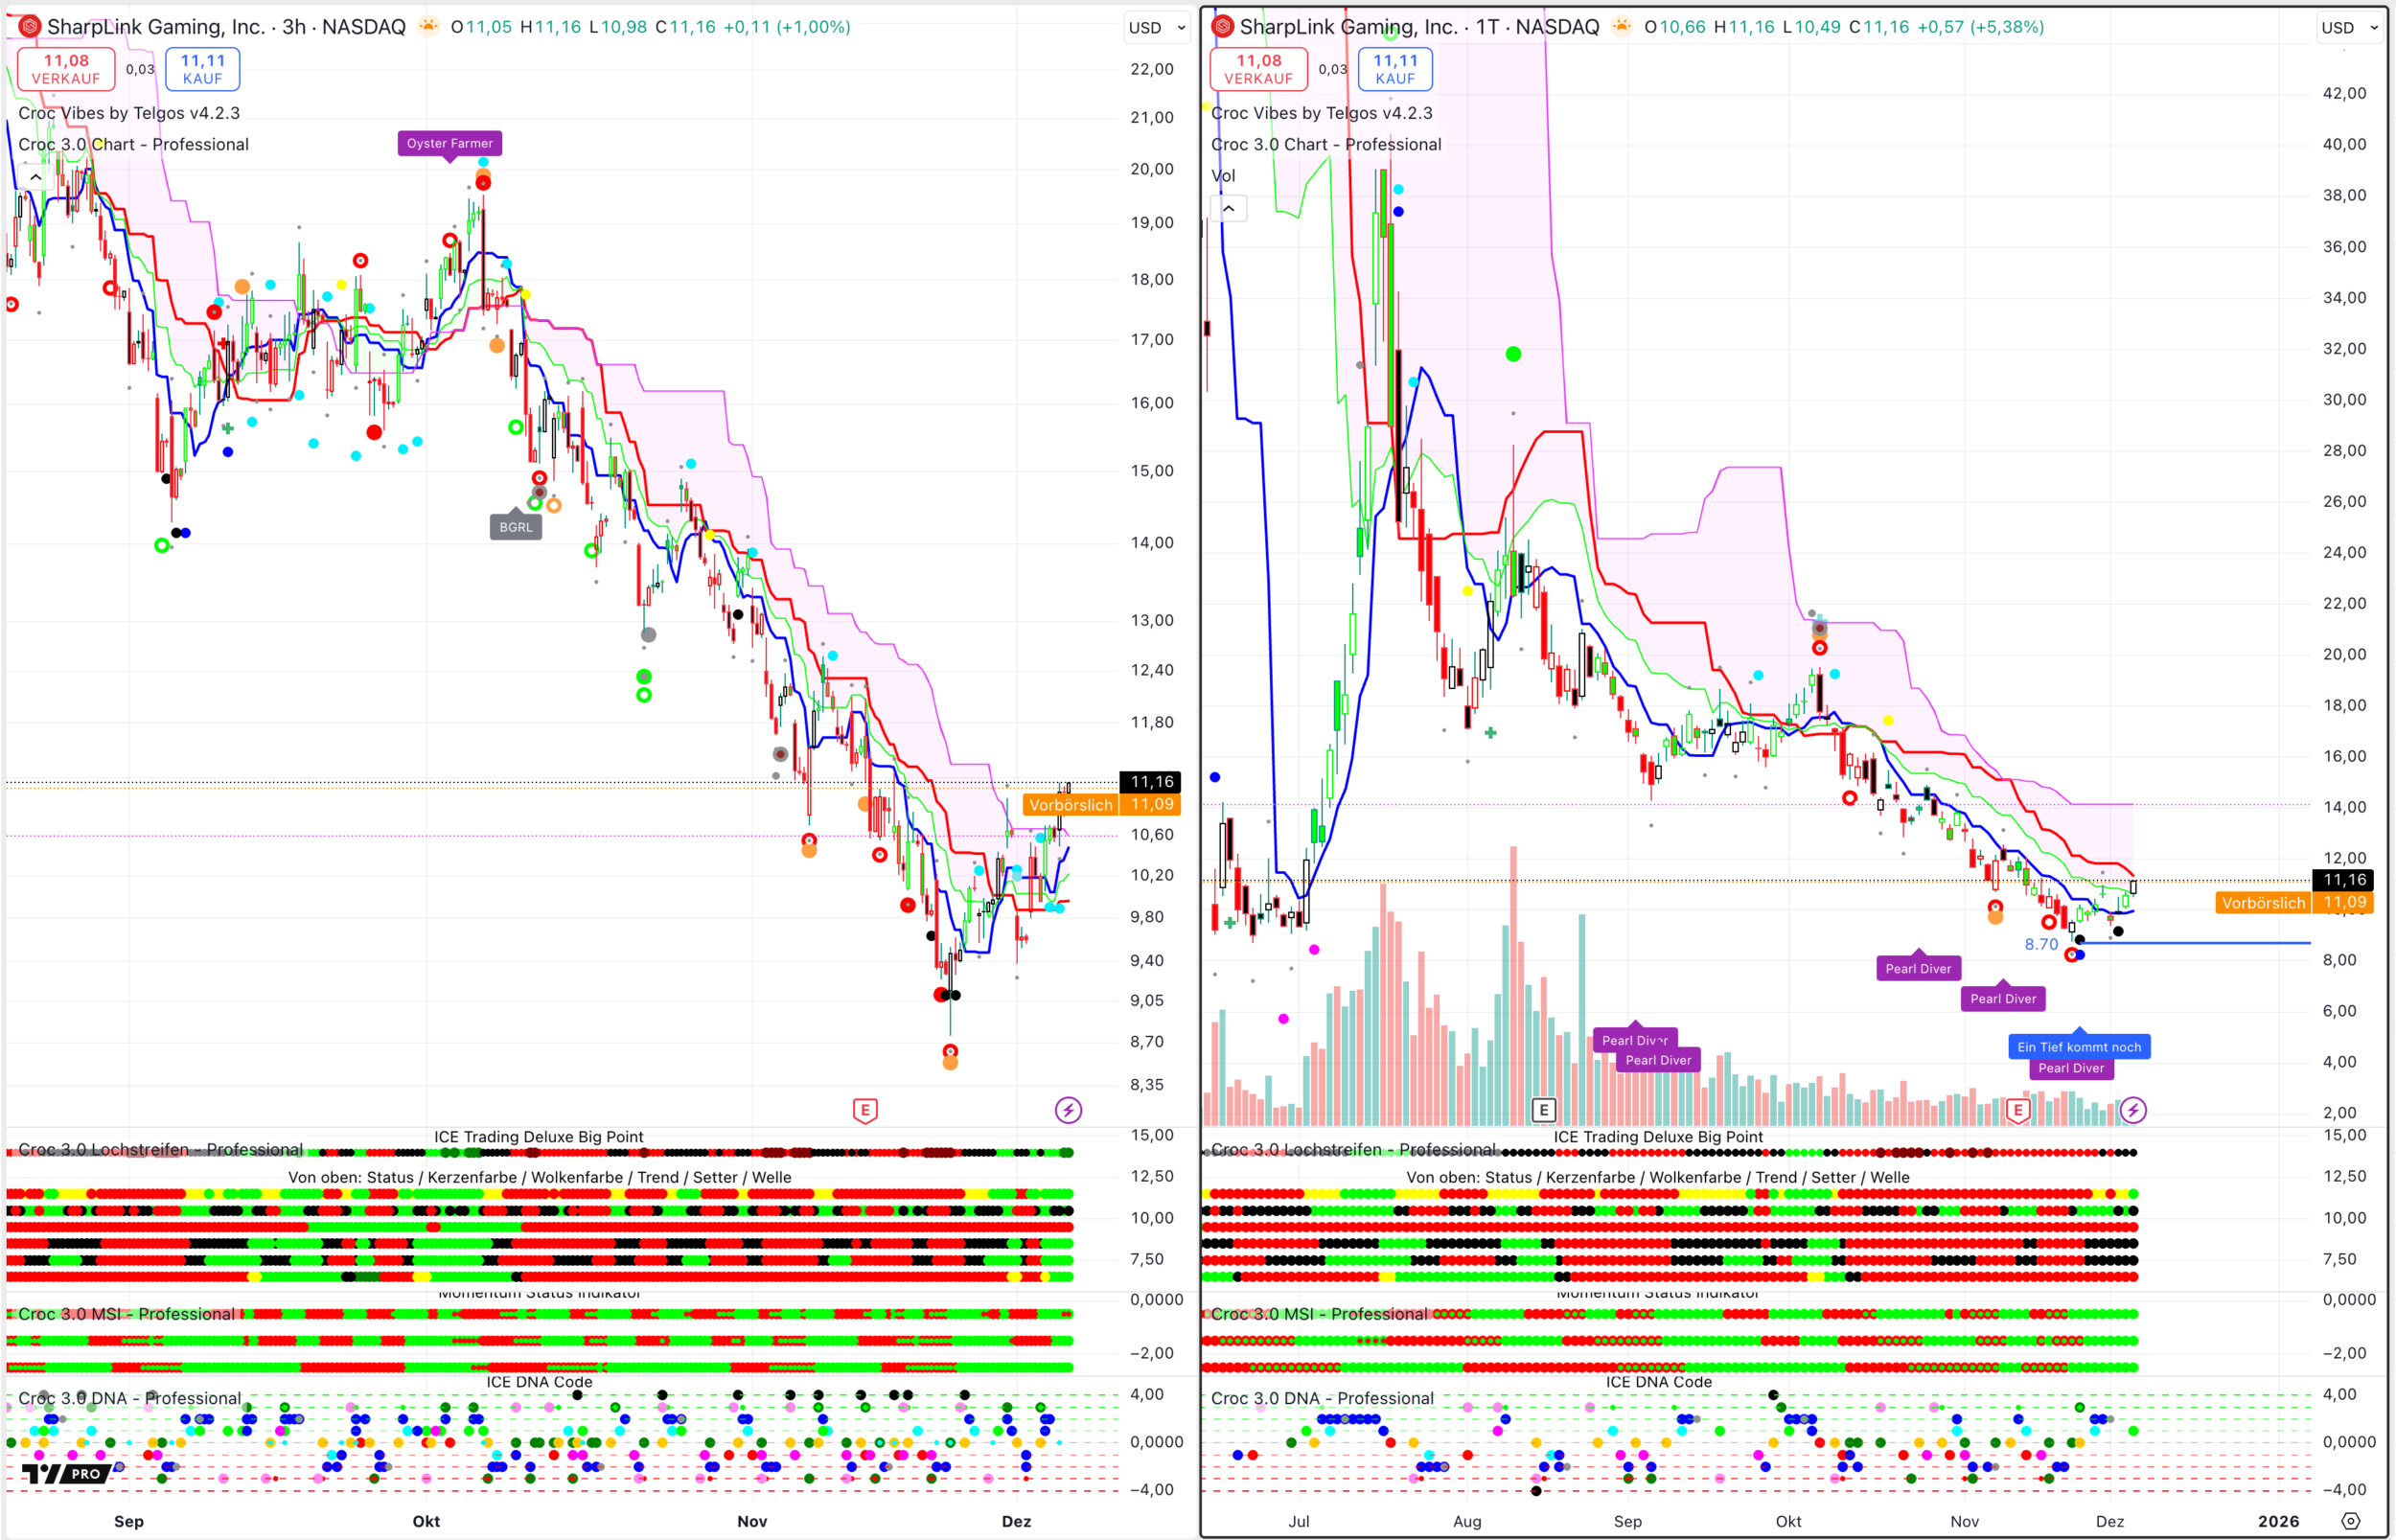Click the earnings E marker on the 3h chart

pos(865,1110)
